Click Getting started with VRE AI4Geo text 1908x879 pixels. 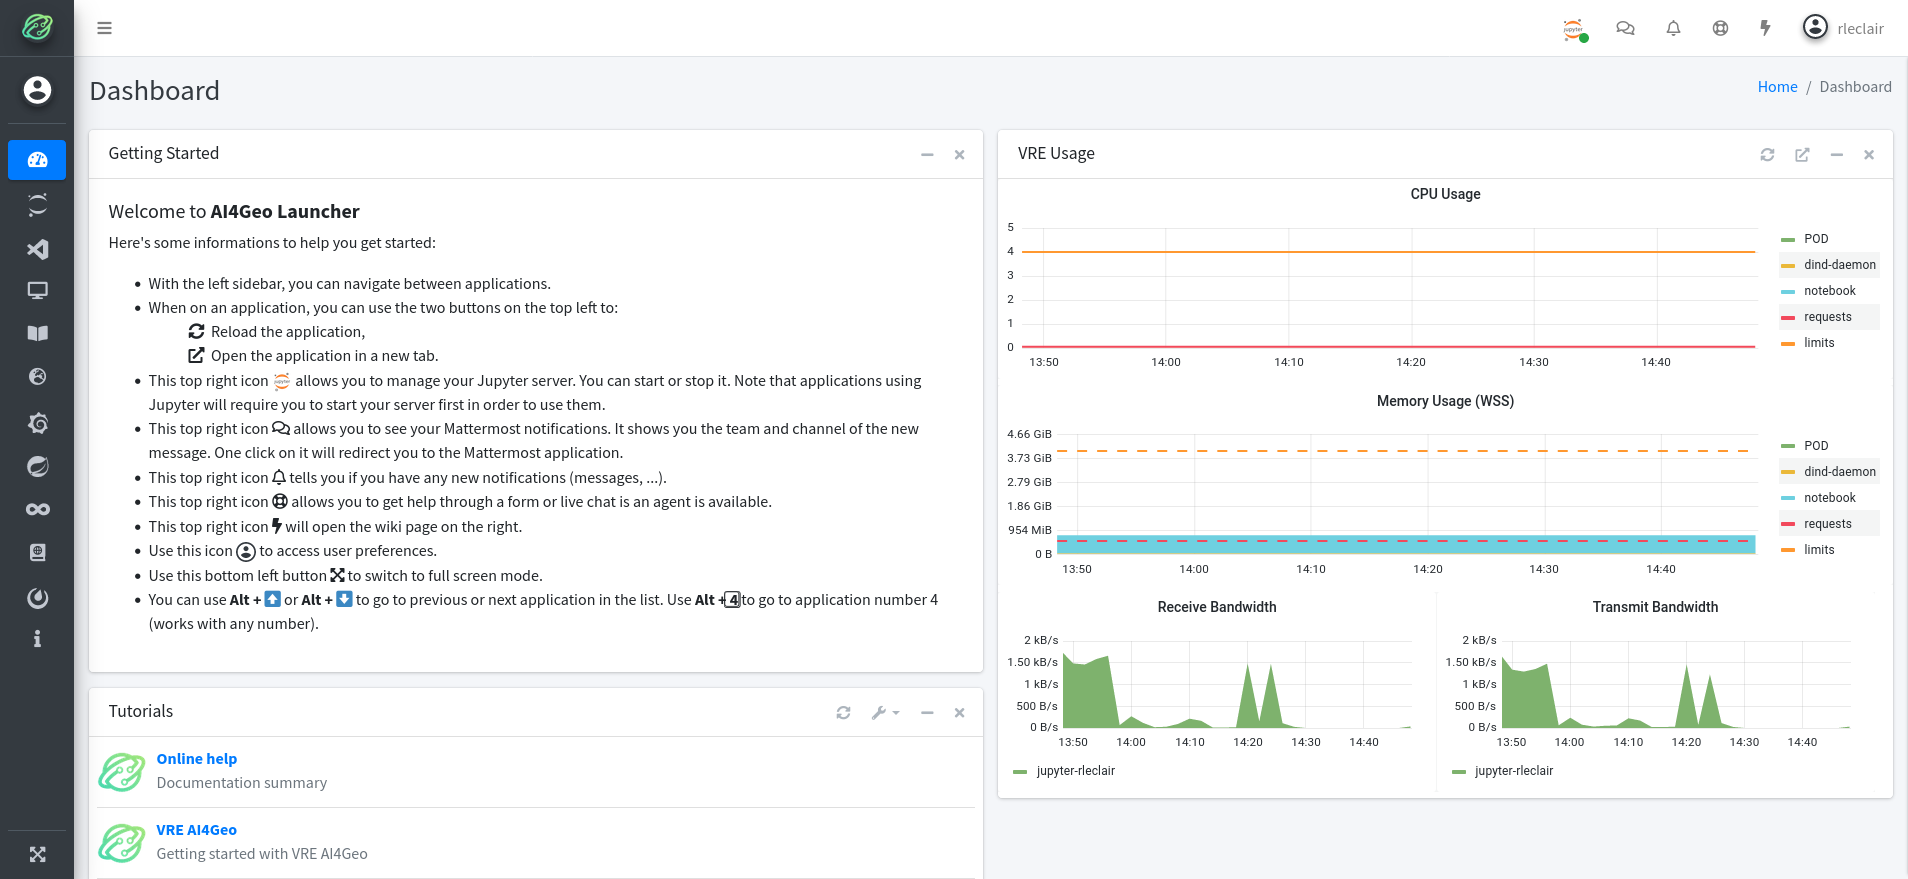click(262, 854)
